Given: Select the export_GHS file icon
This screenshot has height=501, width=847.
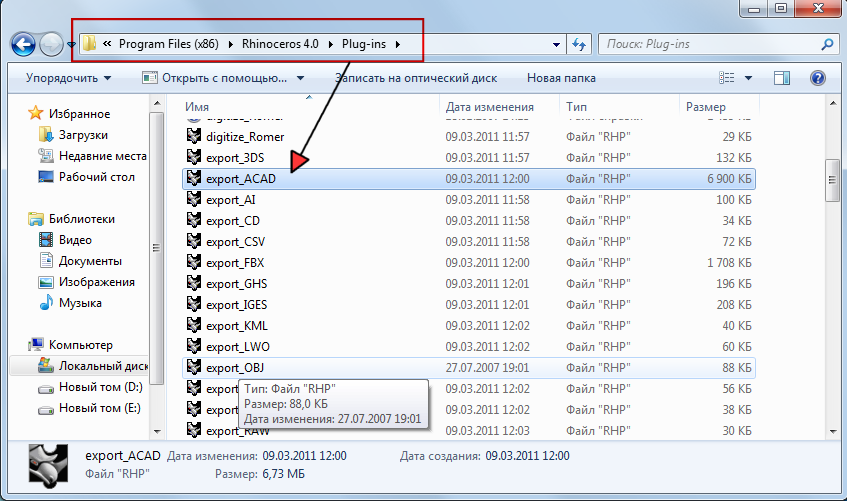Looking at the screenshot, I should (x=194, y=283).
